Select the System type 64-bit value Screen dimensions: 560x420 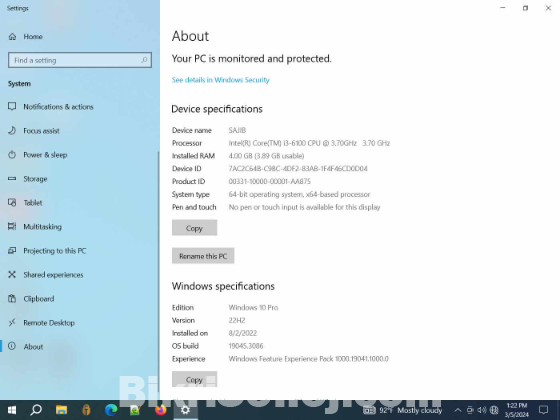click(x=299, y=194)
